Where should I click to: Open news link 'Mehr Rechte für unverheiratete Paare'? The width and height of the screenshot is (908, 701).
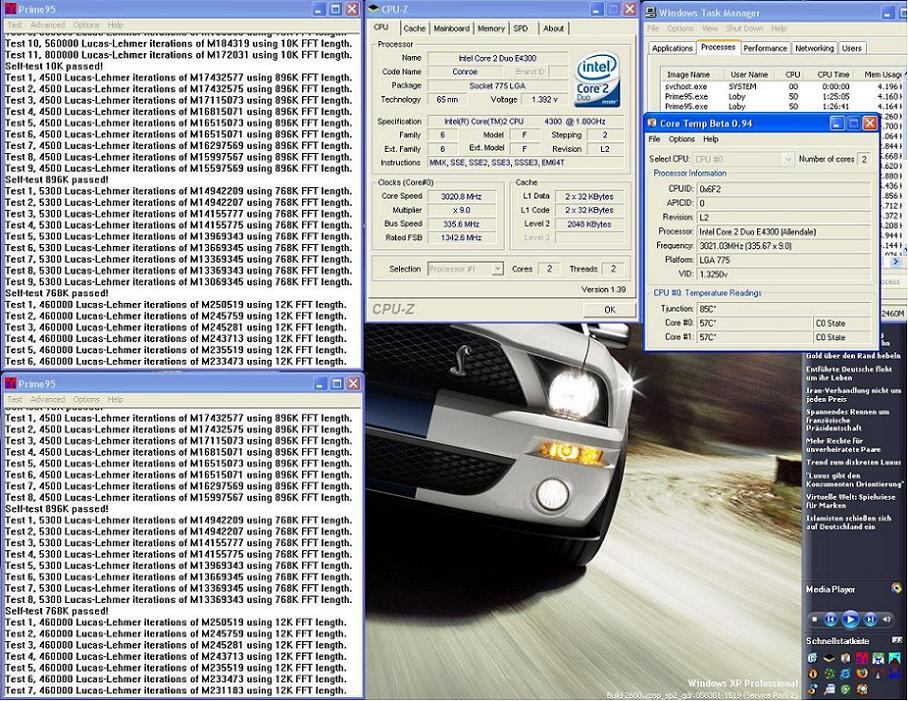coord(843,445)
